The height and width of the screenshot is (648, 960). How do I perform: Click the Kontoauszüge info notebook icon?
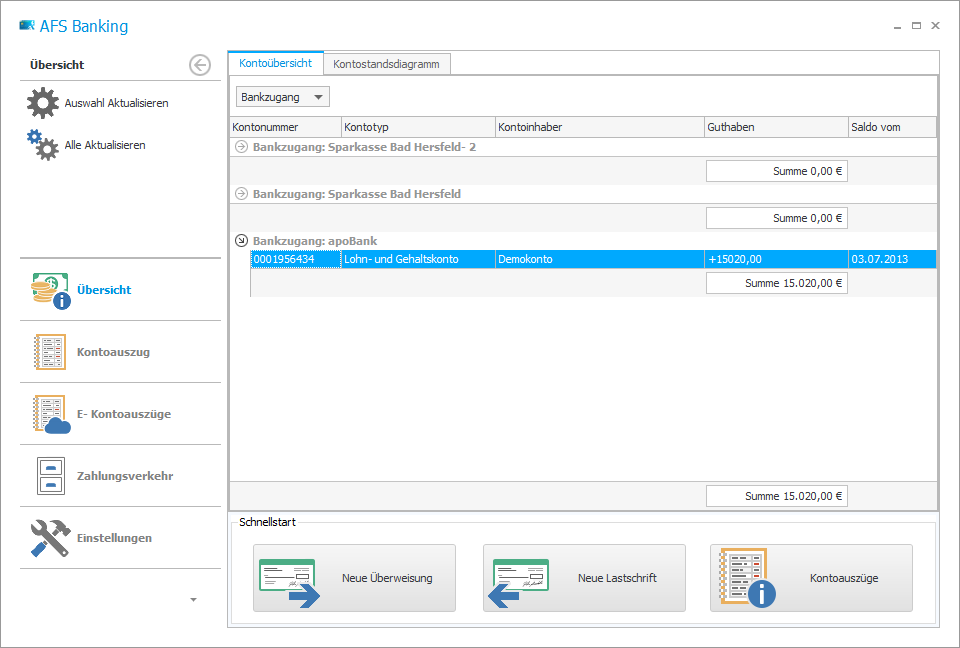[748, 578]
